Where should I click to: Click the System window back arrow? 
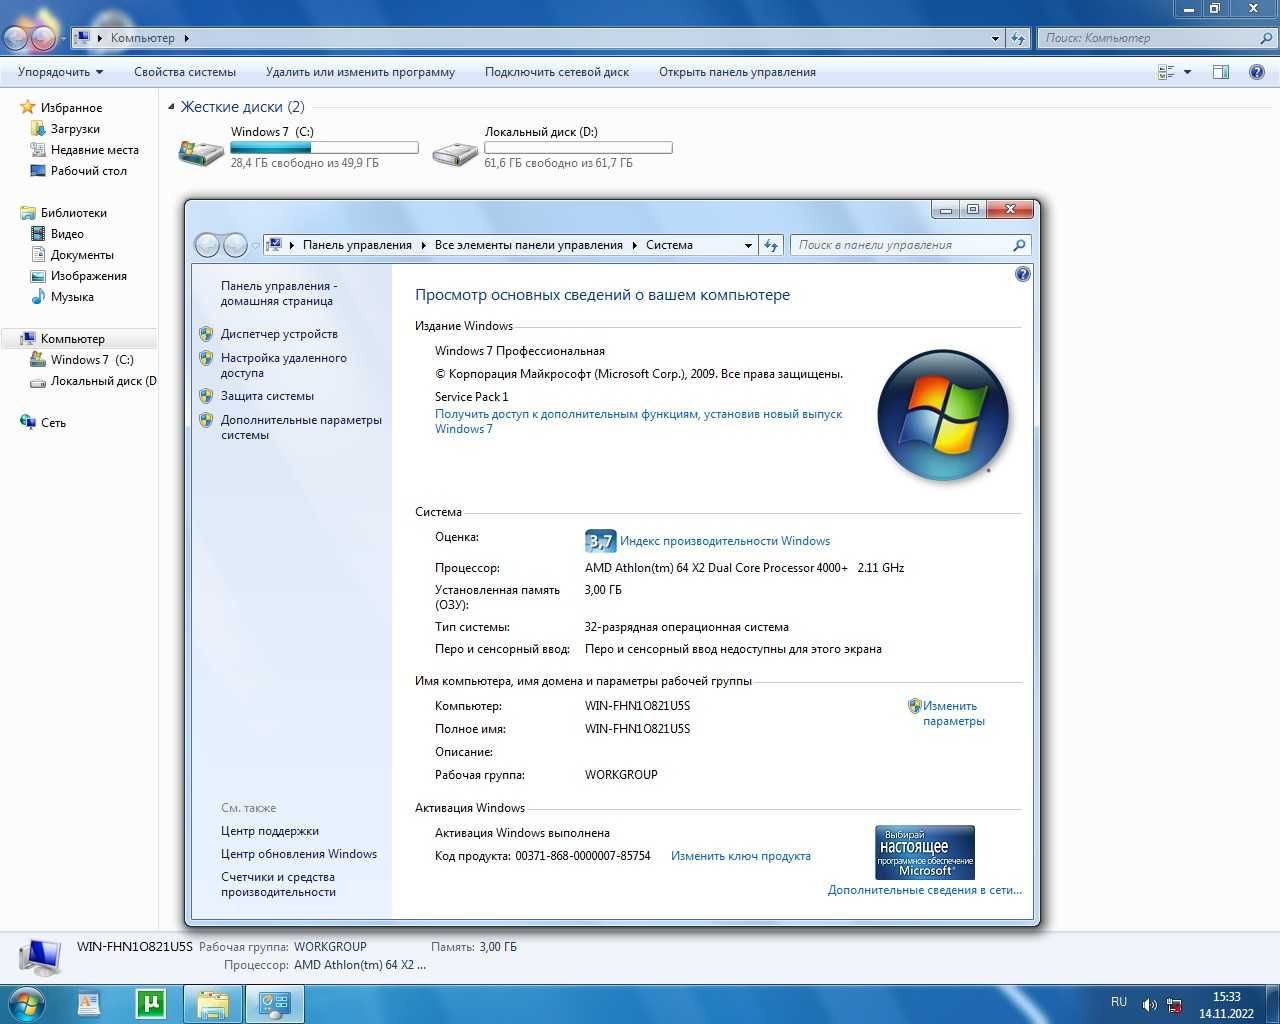click(207, 245)
